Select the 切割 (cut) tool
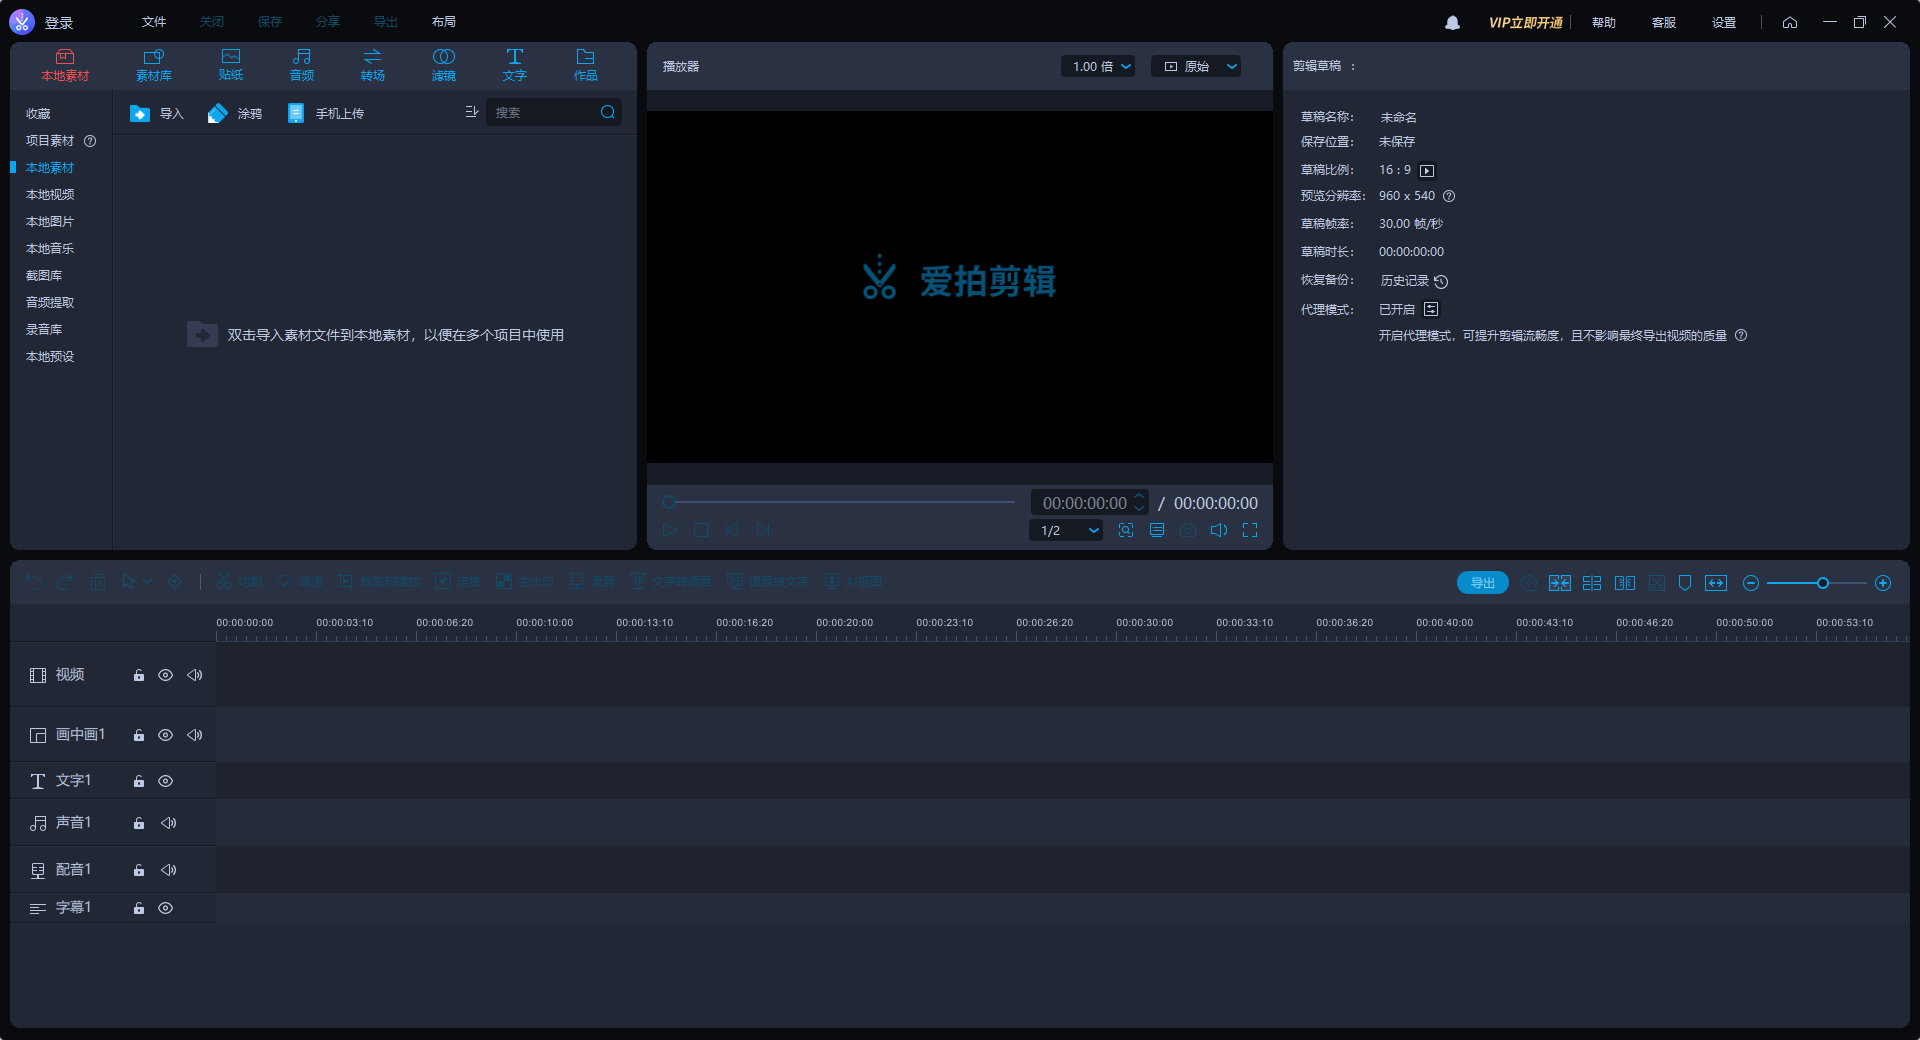 coord(238,581)
